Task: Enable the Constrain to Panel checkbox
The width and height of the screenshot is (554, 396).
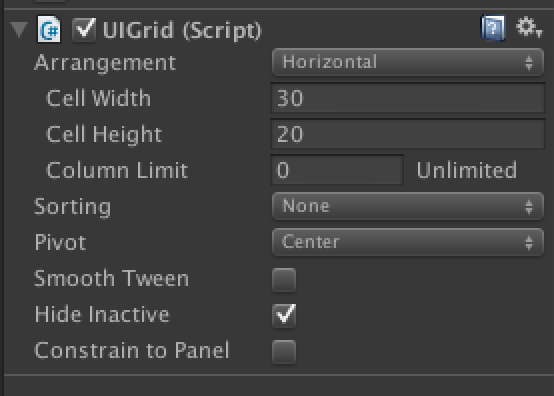Action: click(284, 351)
